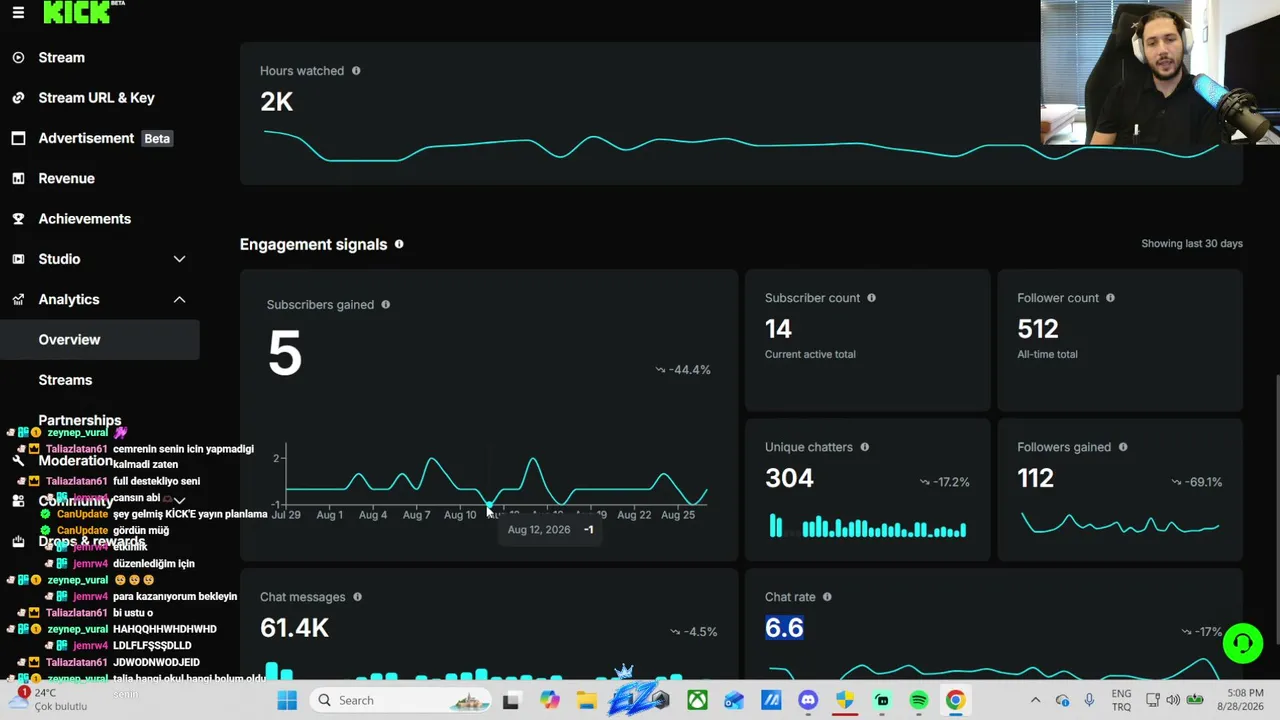The width and height of the screenshot is (1280, 720).
Task: Open Windows Security shield on the taskbar
Action: [845, 700]
